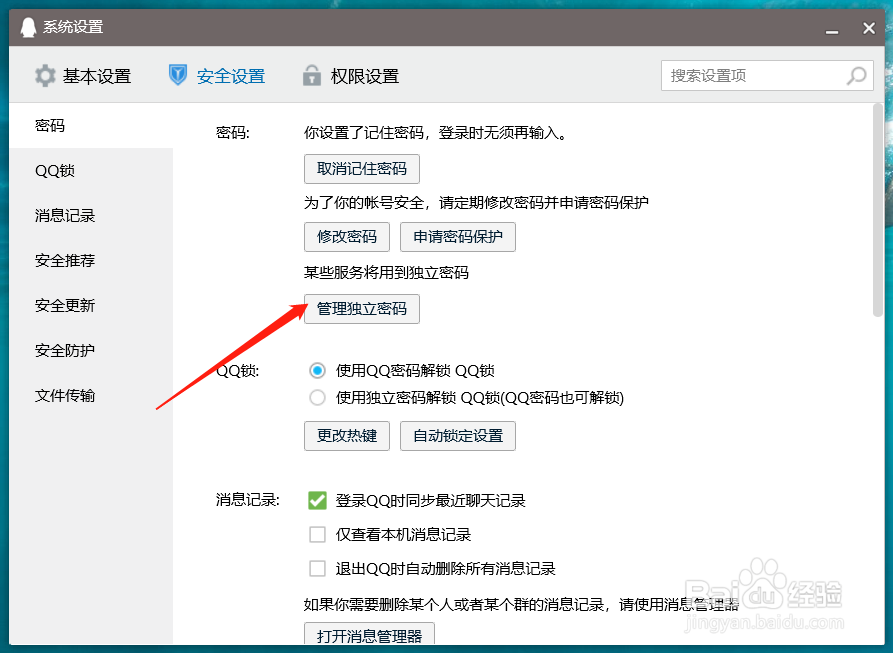The width and height of the screenshot is (893, 653).
Task: Select QQ锁 in the left sidebar
Action: tap(91, 171)
